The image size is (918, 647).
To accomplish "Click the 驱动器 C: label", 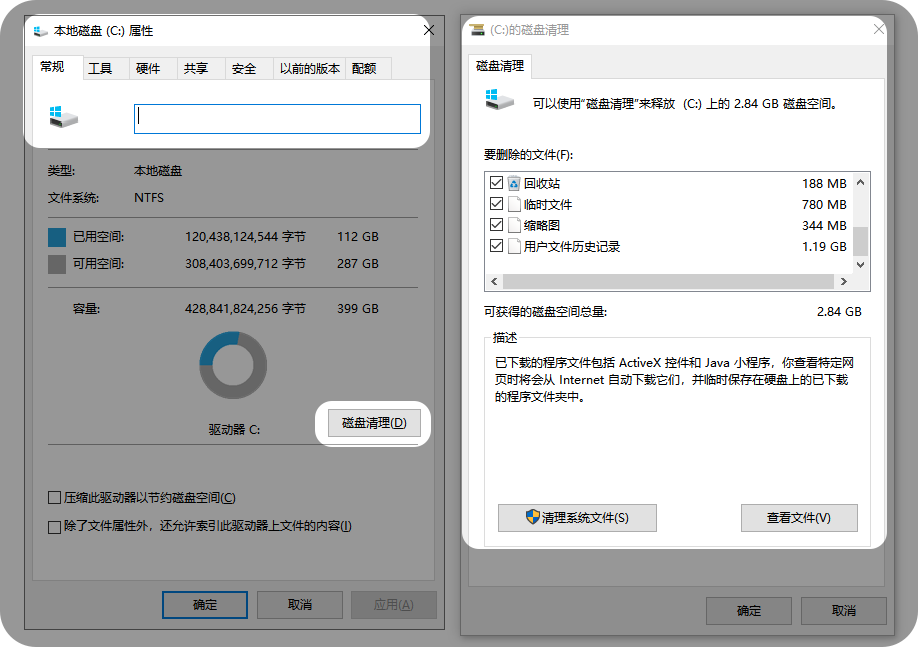I will (234, 429).
